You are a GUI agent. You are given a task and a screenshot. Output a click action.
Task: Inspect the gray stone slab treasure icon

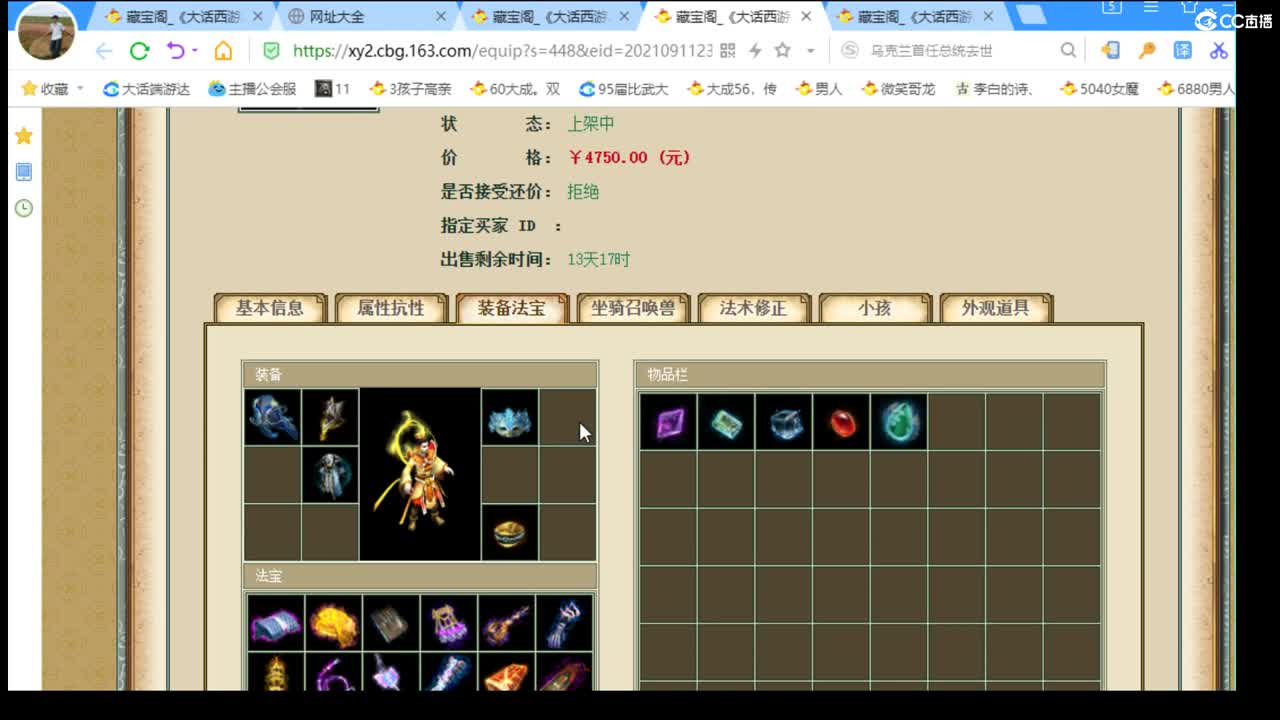pyautogui.click(x=391, y=622)
